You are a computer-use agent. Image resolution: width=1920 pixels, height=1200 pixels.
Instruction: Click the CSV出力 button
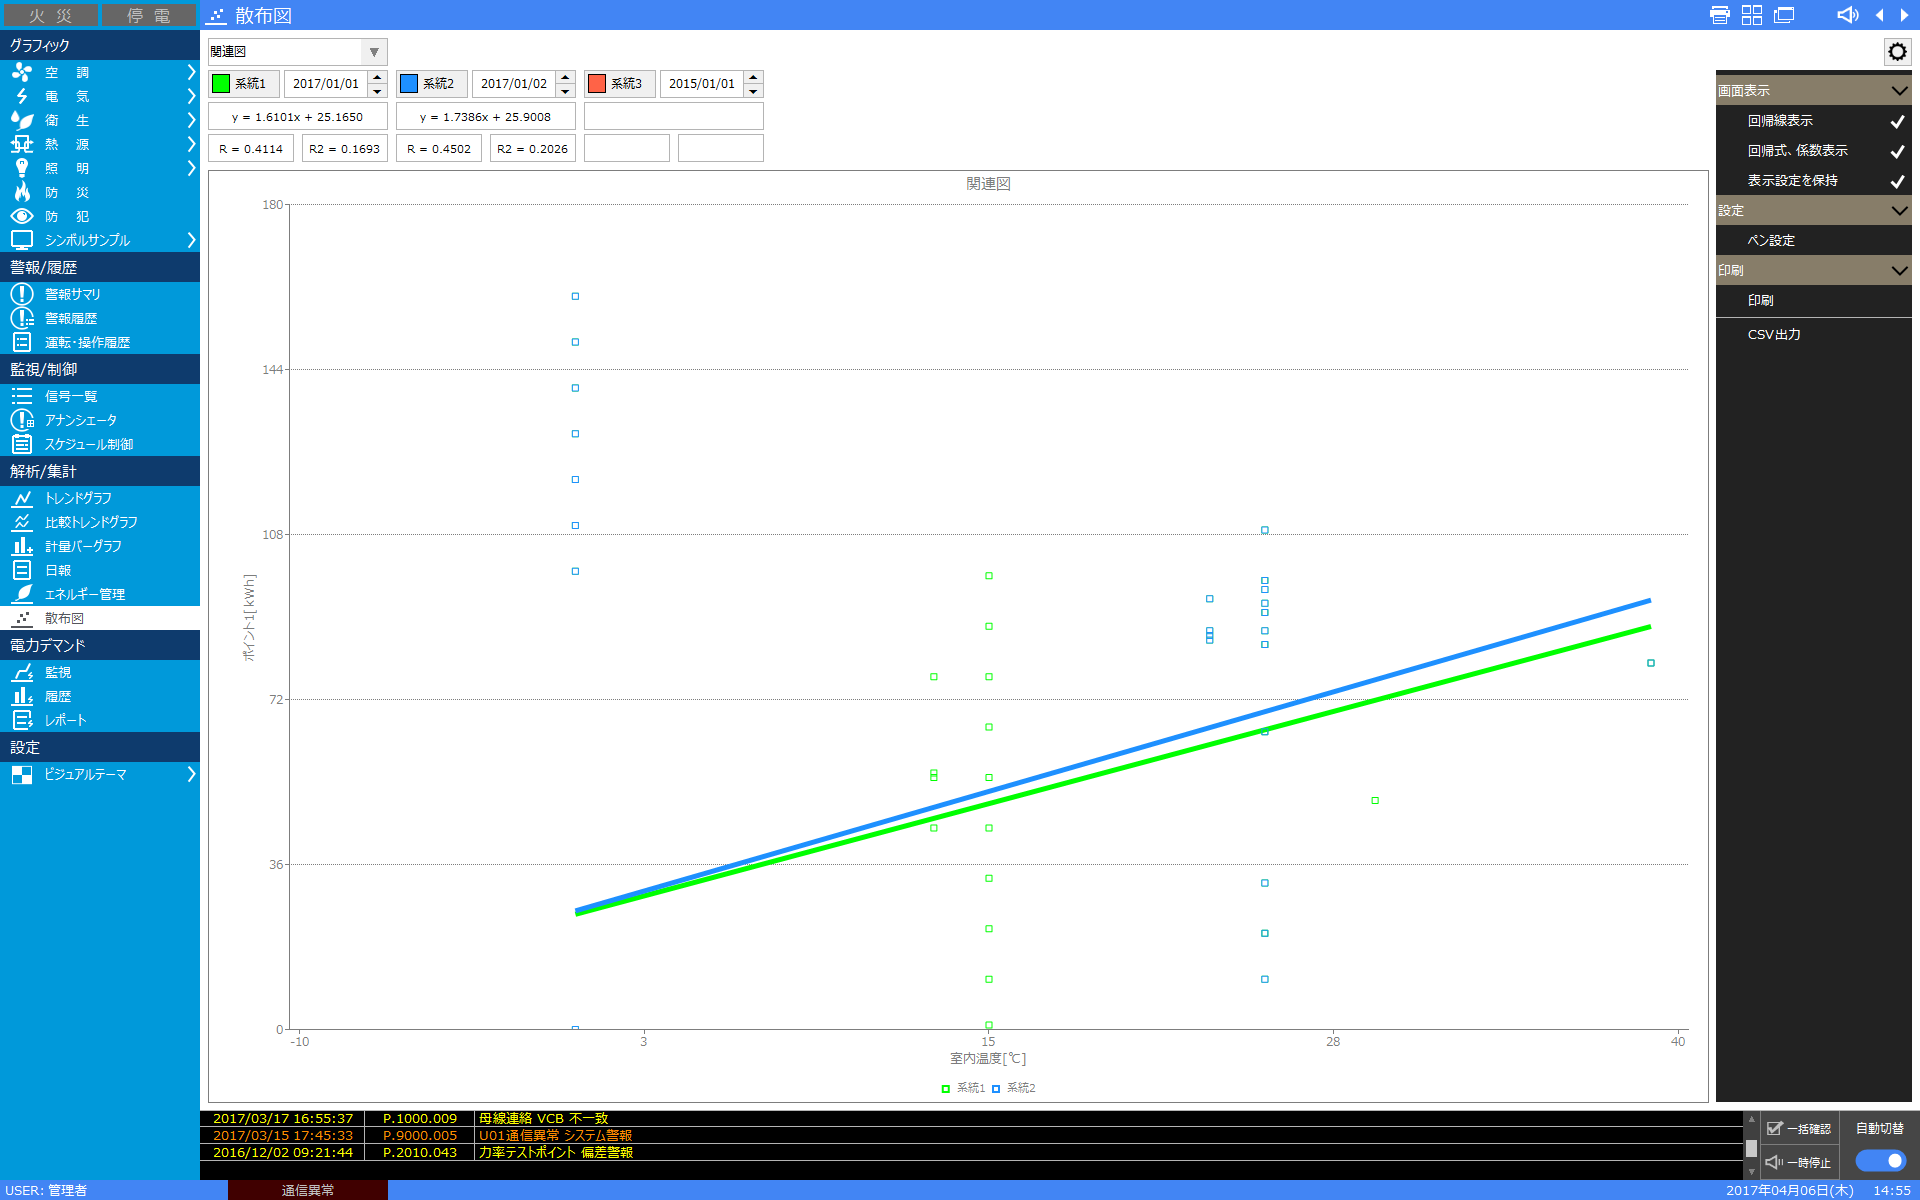click(1774, 335)
